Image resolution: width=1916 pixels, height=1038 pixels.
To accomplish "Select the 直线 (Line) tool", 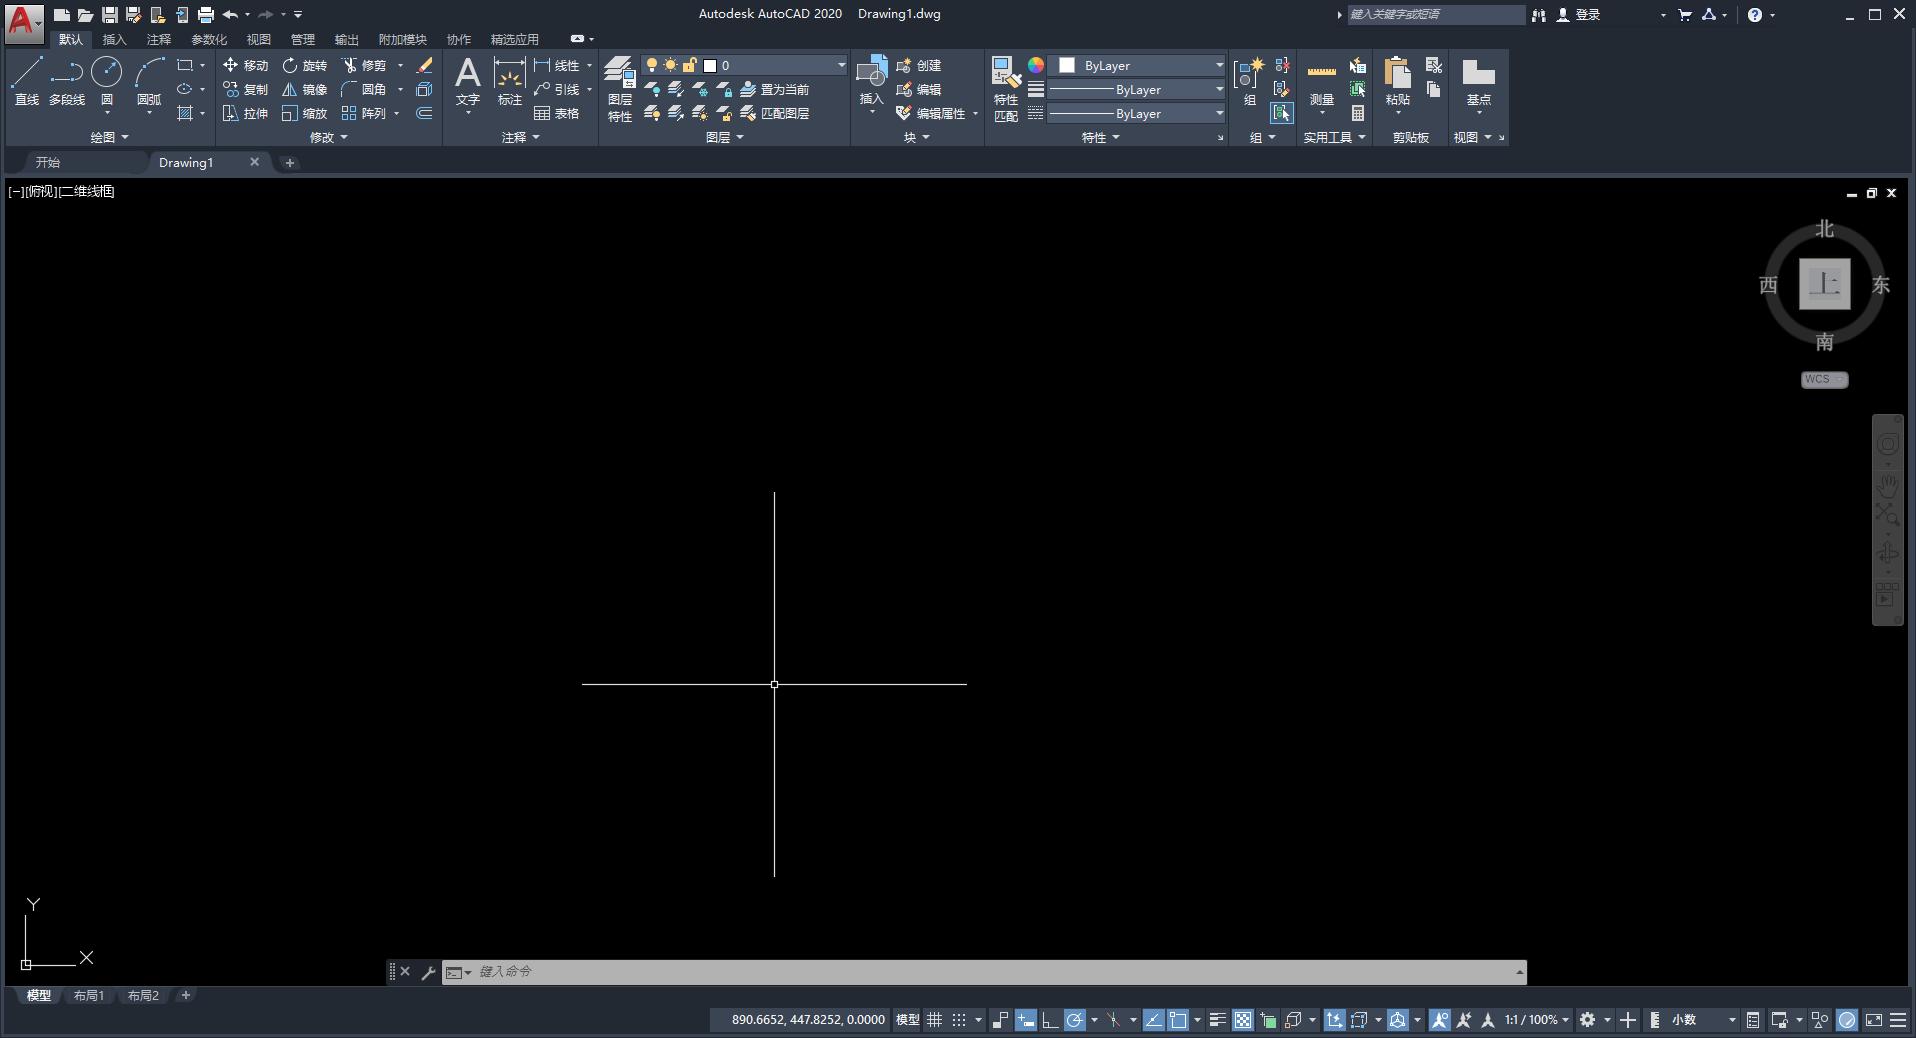I will 27,80.
